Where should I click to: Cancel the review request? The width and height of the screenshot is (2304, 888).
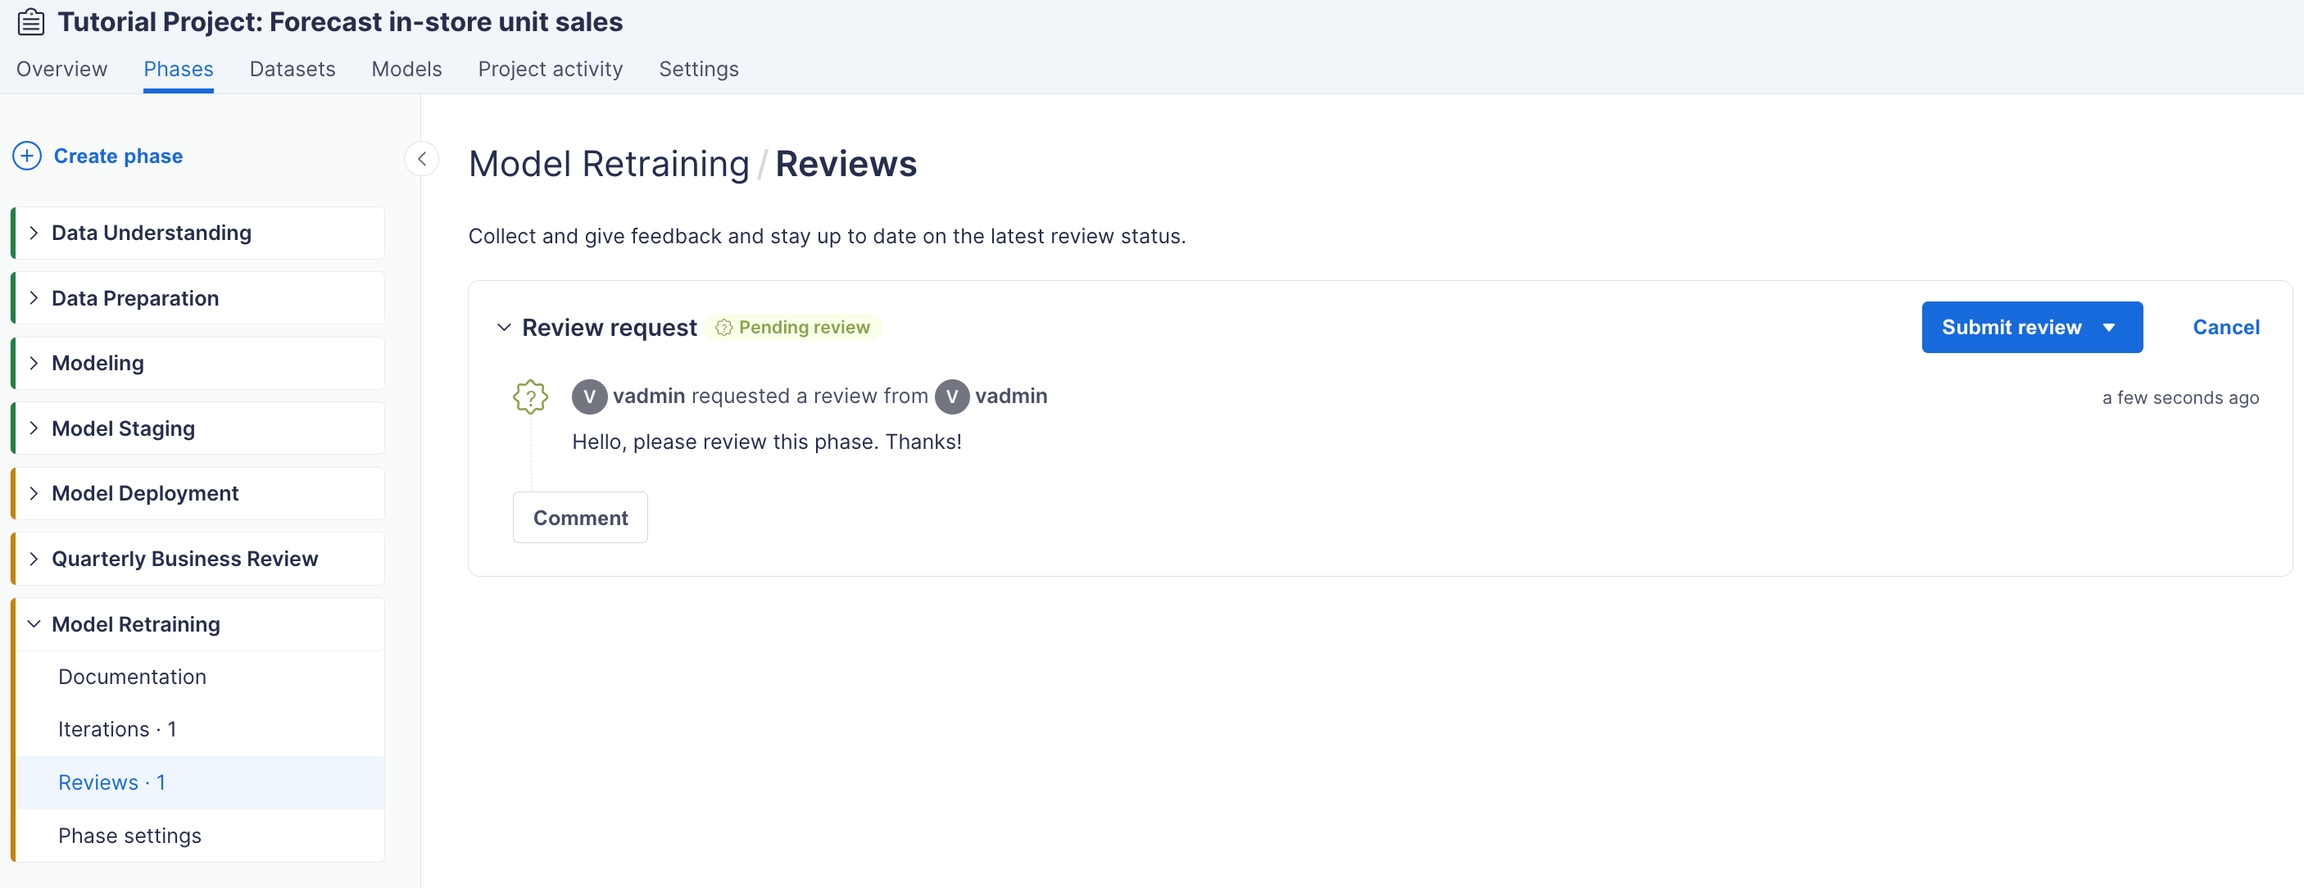tap(2225, 328)
